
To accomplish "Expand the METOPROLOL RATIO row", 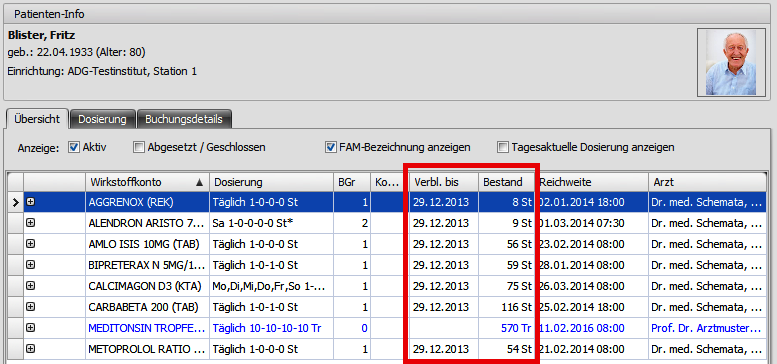I will (31, 349).
